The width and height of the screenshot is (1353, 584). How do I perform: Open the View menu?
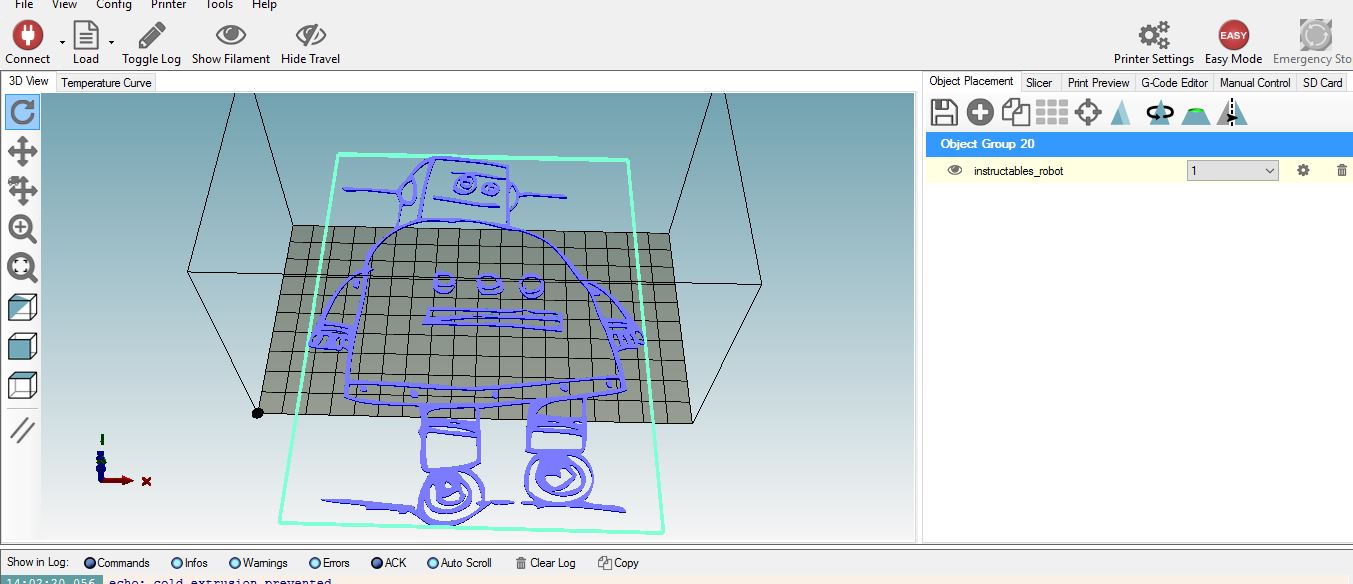pos(64,5)
